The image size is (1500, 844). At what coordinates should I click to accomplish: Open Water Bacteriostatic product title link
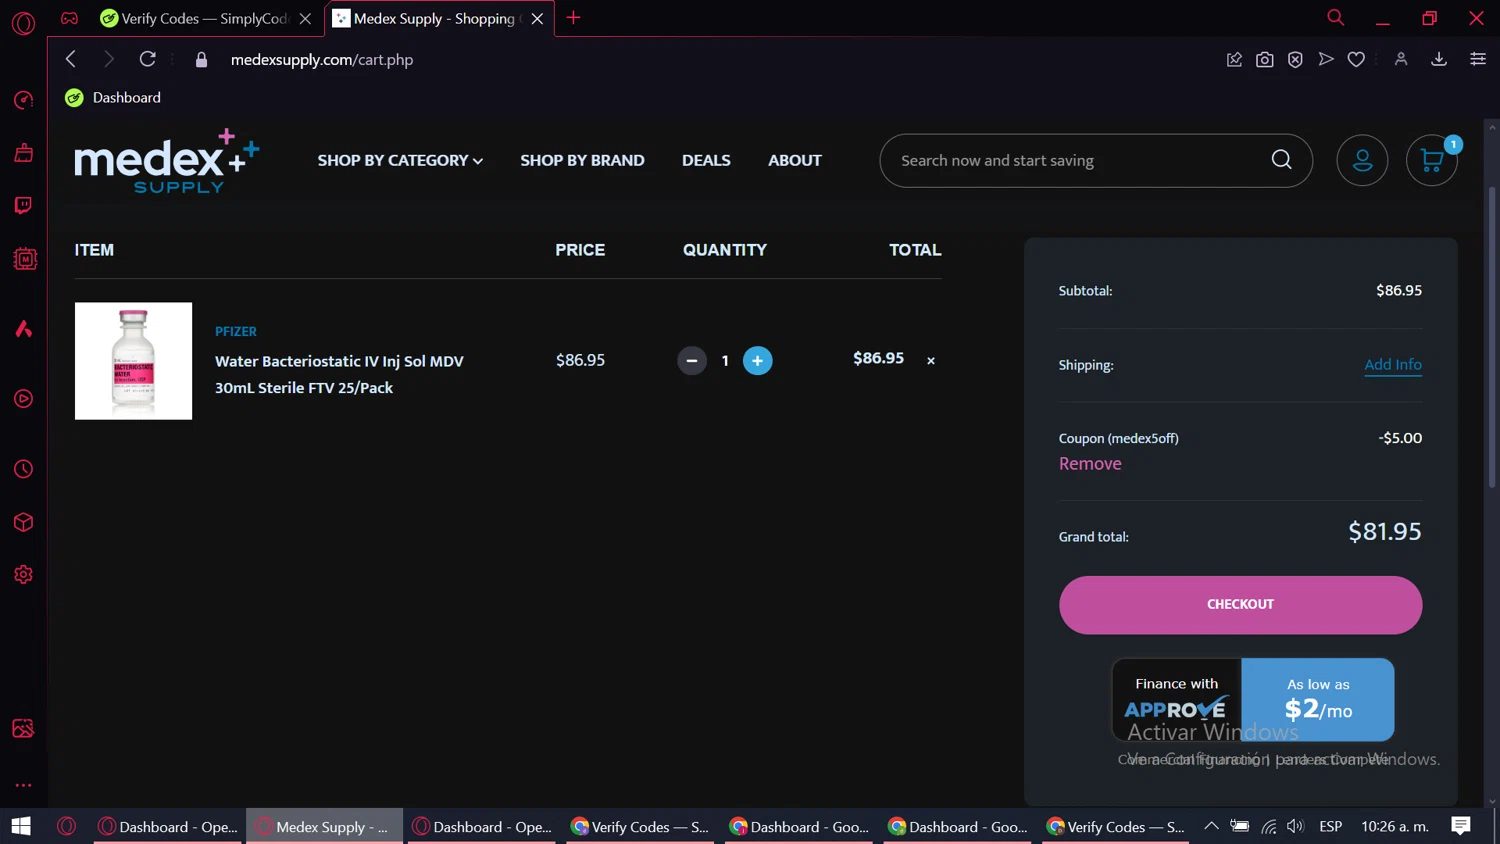[x=339, y=374]
